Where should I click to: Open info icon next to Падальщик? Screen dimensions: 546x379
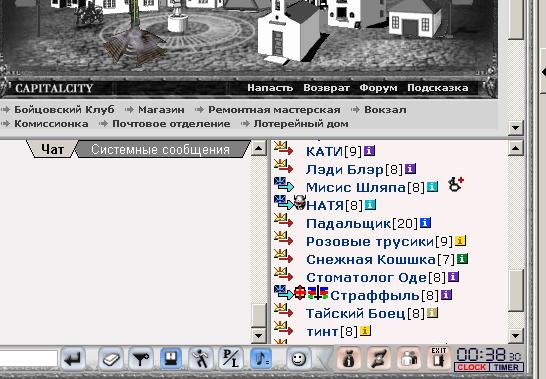coord(425,223)
